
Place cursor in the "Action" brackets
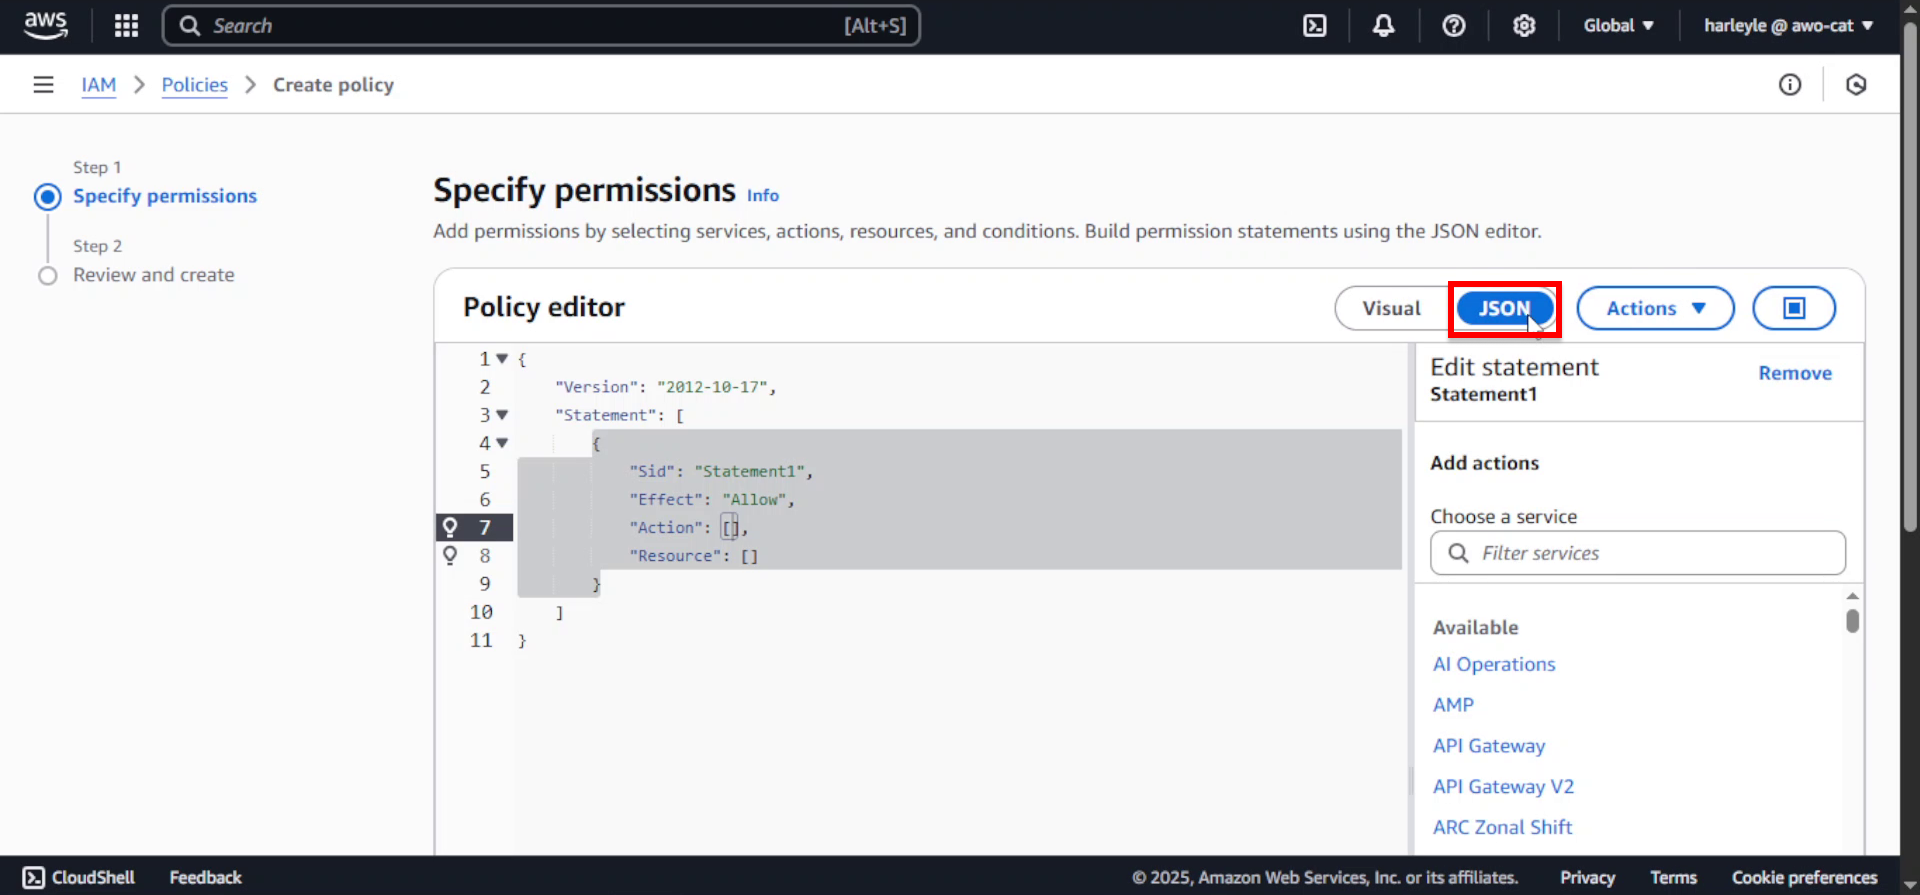[x=731, y=527]
